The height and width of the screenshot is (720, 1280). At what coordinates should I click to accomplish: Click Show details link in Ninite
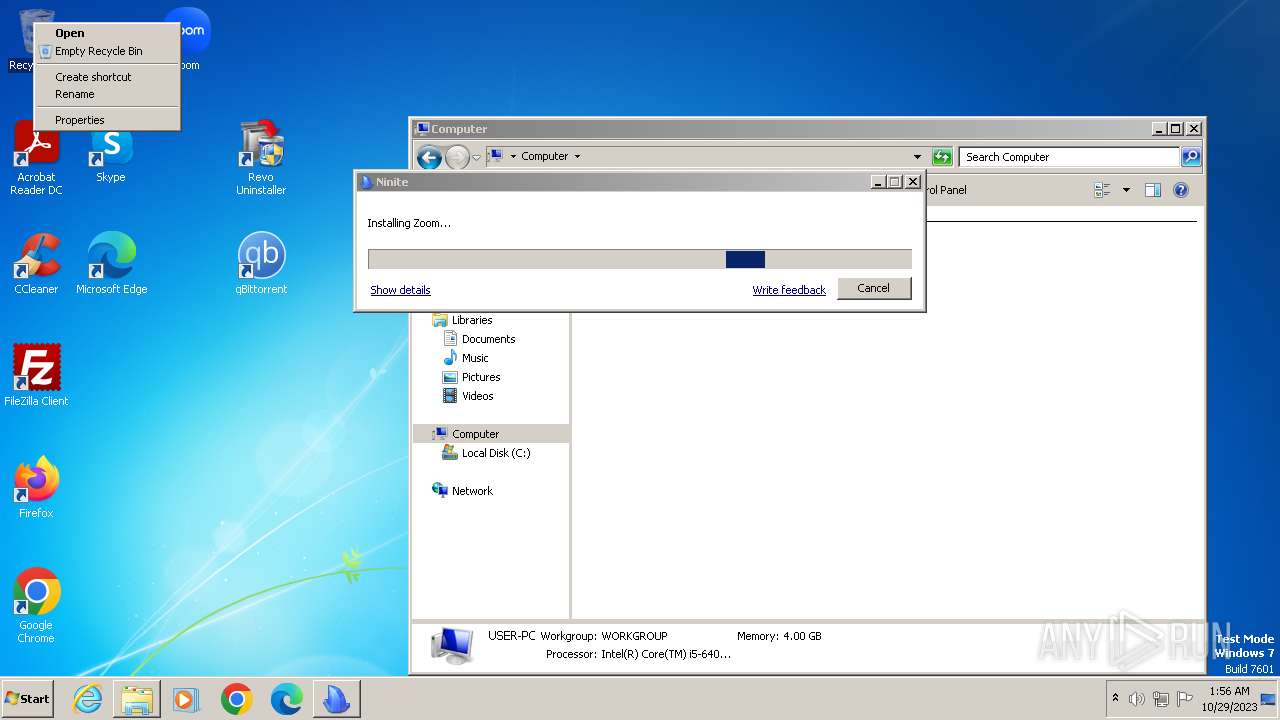coord(400,290)
